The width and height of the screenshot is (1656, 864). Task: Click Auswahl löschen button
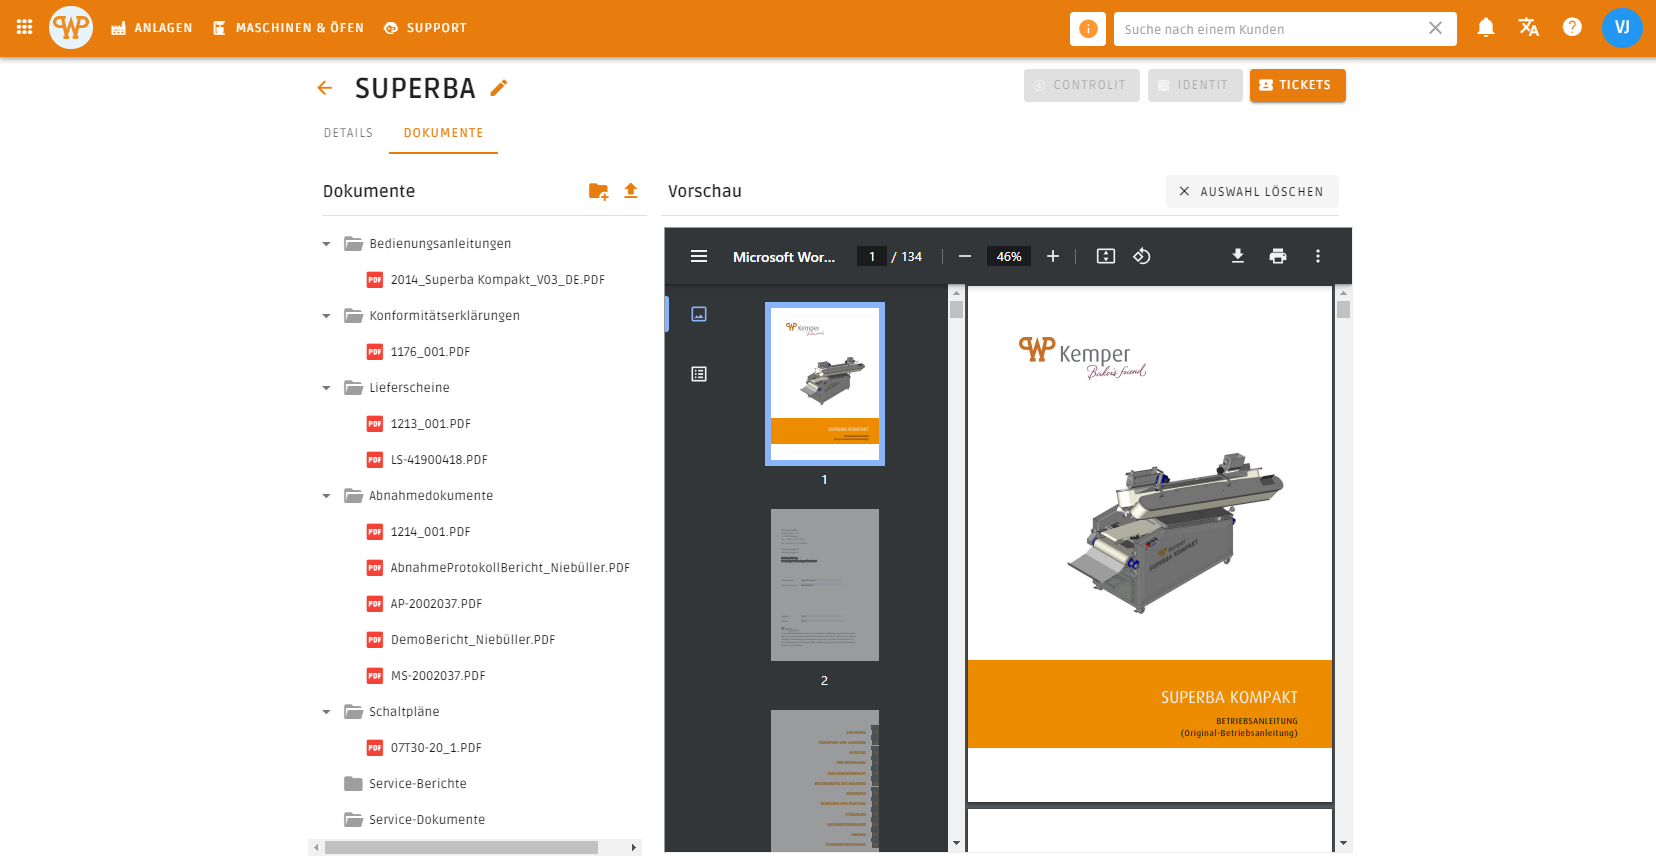(x=1252, y=191)
